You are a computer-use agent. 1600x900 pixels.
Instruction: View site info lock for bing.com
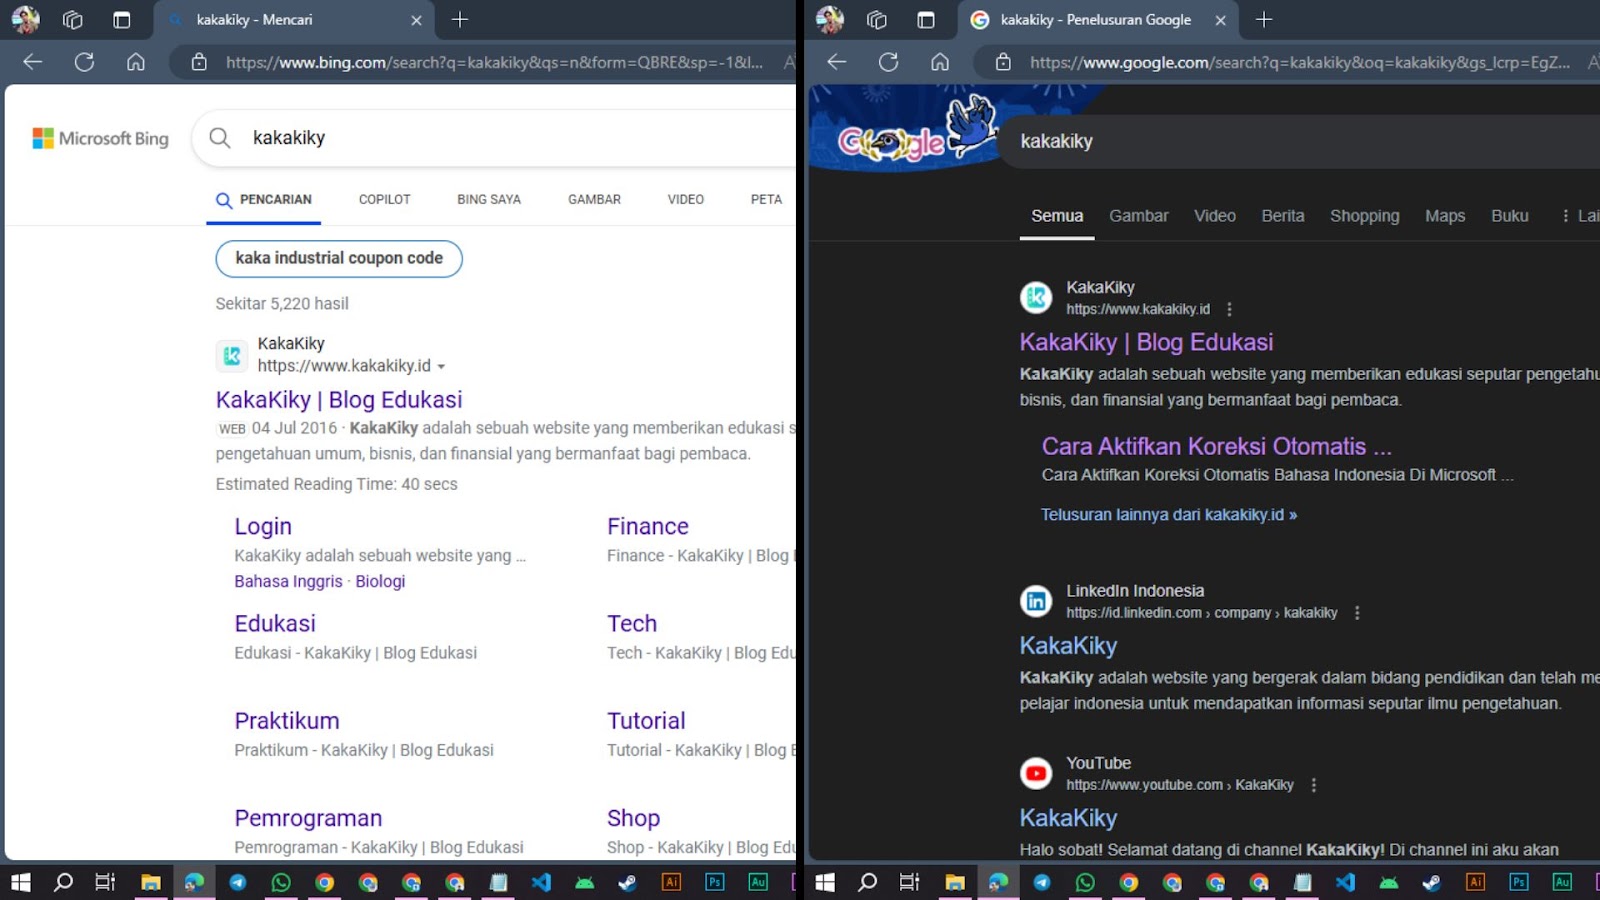pos(199,62)
